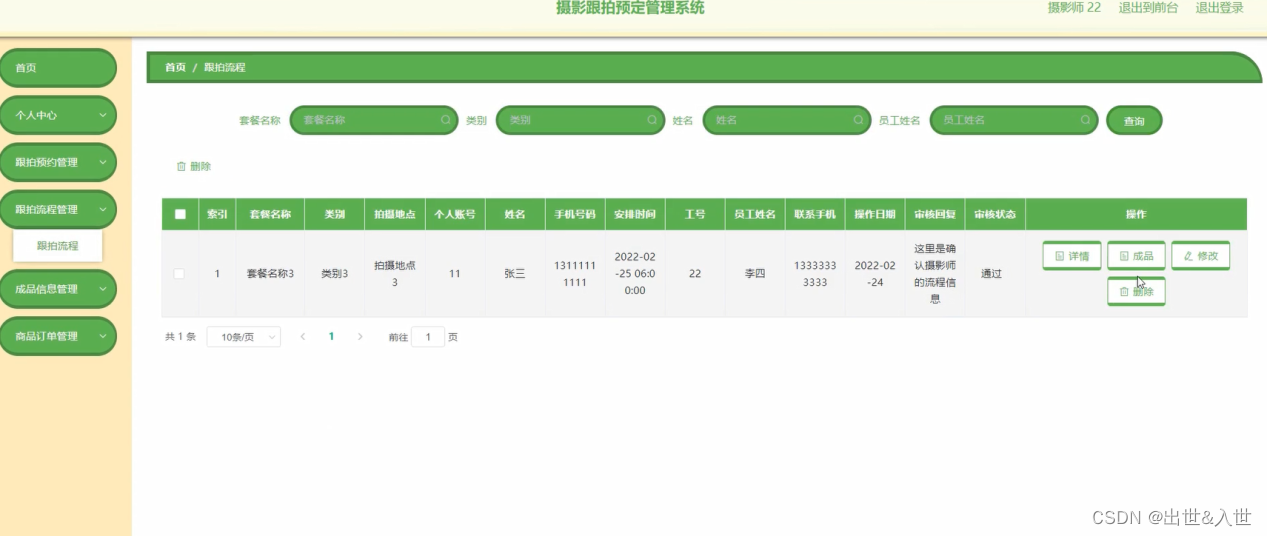Expand the 跟拍预约管理 sidebar menu
Viewport: 1267px width, 536px height.
pos(58,162)
